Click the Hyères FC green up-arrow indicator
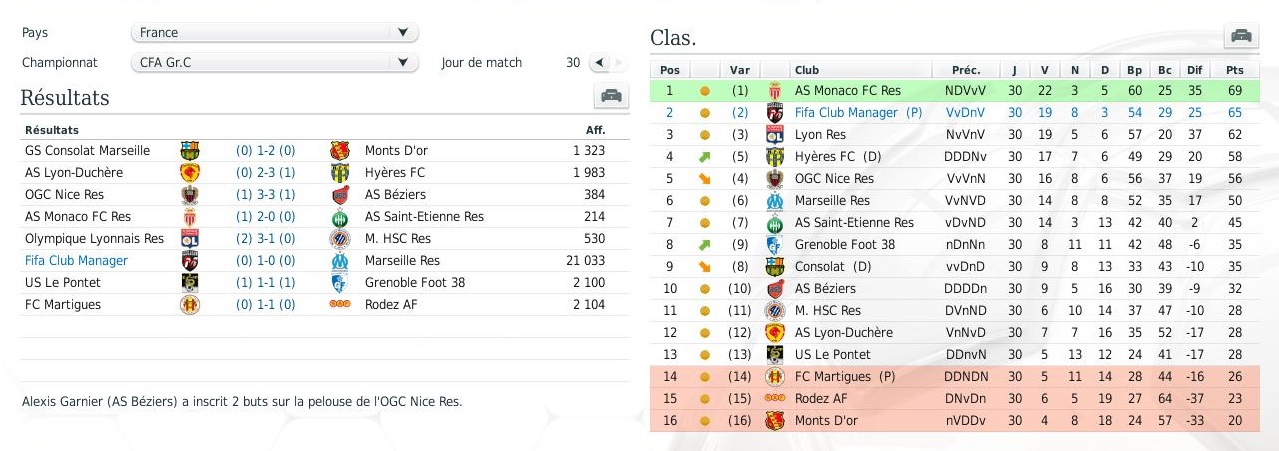Viewport: 1279px width, 451px height. [704, 157]
